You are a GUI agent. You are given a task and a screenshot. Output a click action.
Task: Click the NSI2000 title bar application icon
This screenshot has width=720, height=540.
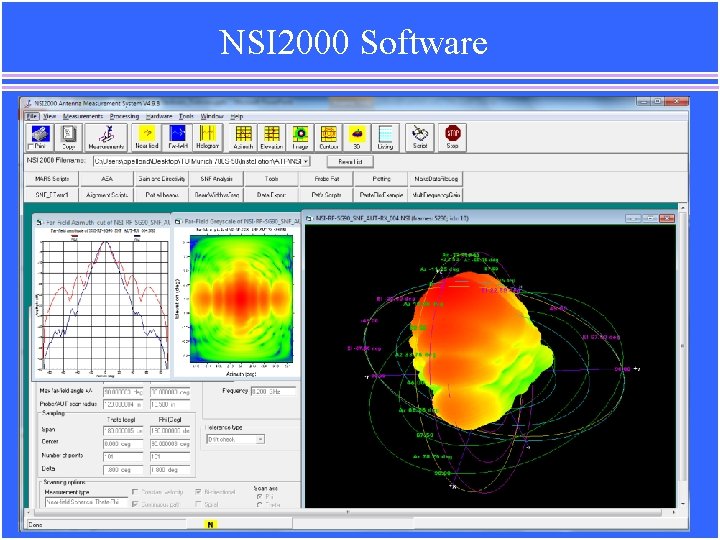pyautogui.click(x=29, y=103)
